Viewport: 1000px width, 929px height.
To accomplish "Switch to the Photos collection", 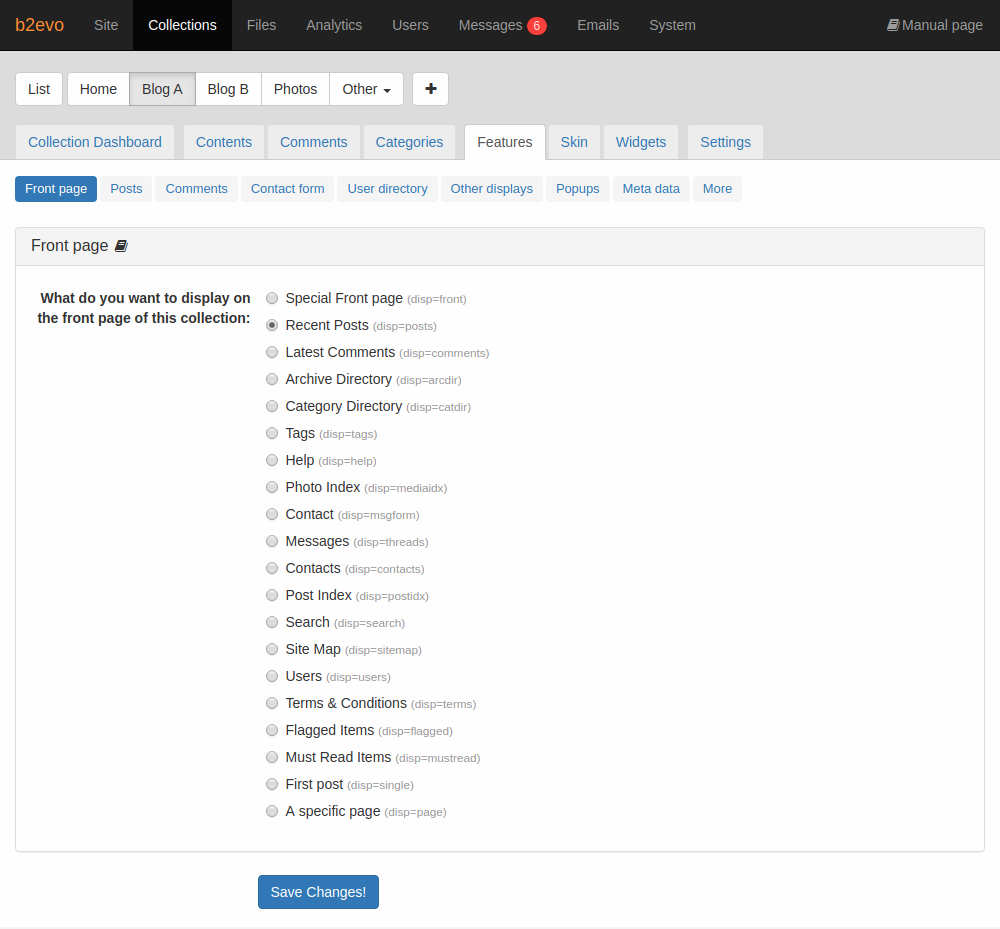I will tap(295, 89).
